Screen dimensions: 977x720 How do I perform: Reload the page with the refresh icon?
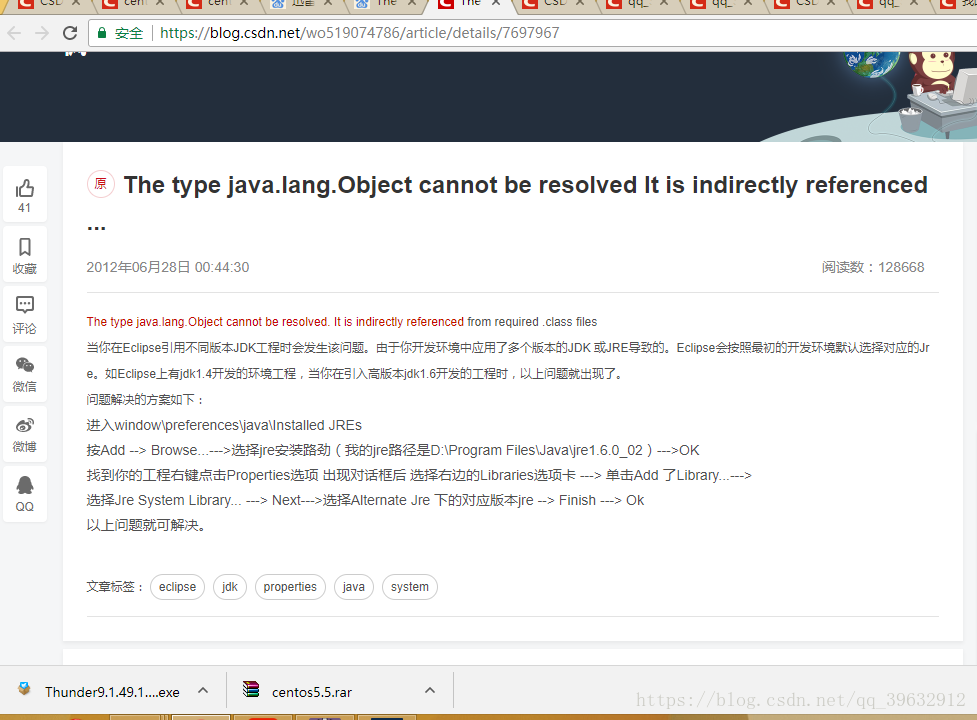point(70,33)
